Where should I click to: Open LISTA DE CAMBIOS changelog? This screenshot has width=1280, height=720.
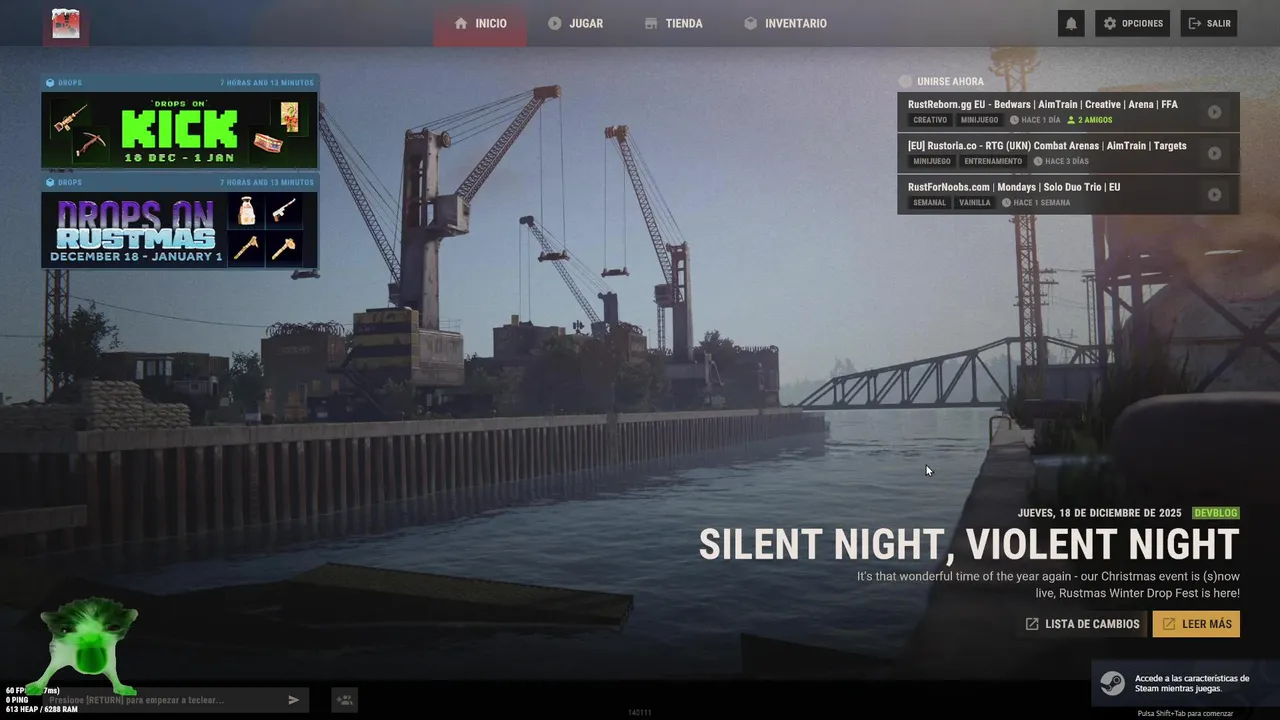(1082, 624)
